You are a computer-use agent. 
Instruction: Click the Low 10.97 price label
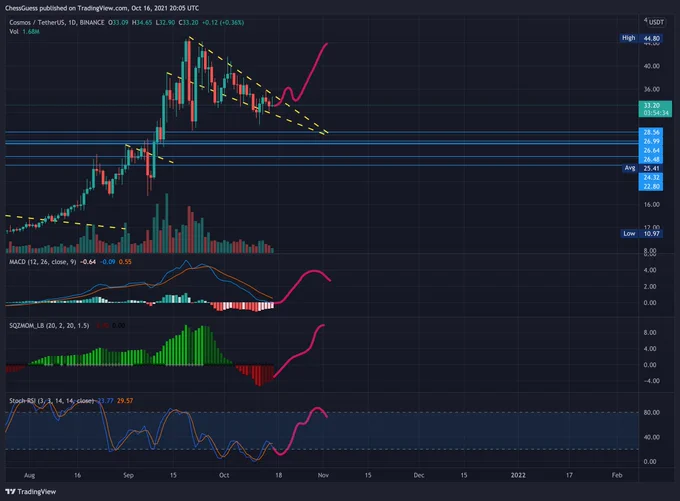(642, 234)
